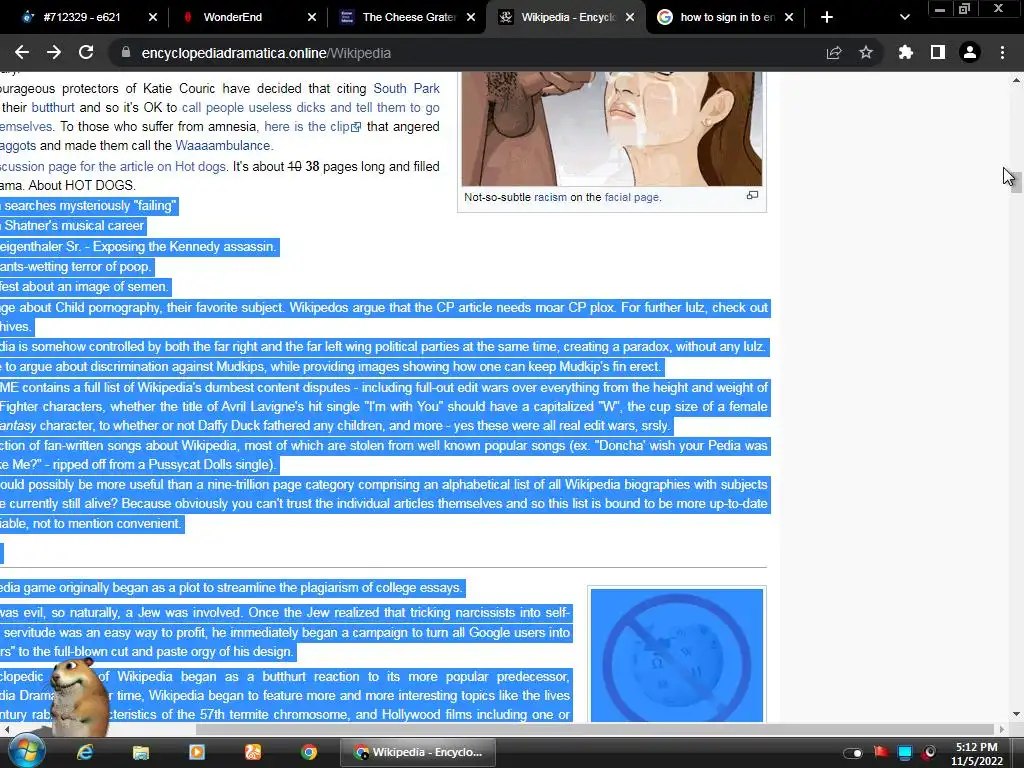Image resolution: width=1024 pixels, height=768 pixels.
Task: Close the WonderEnd tab
Action: (x=312, y=17)
